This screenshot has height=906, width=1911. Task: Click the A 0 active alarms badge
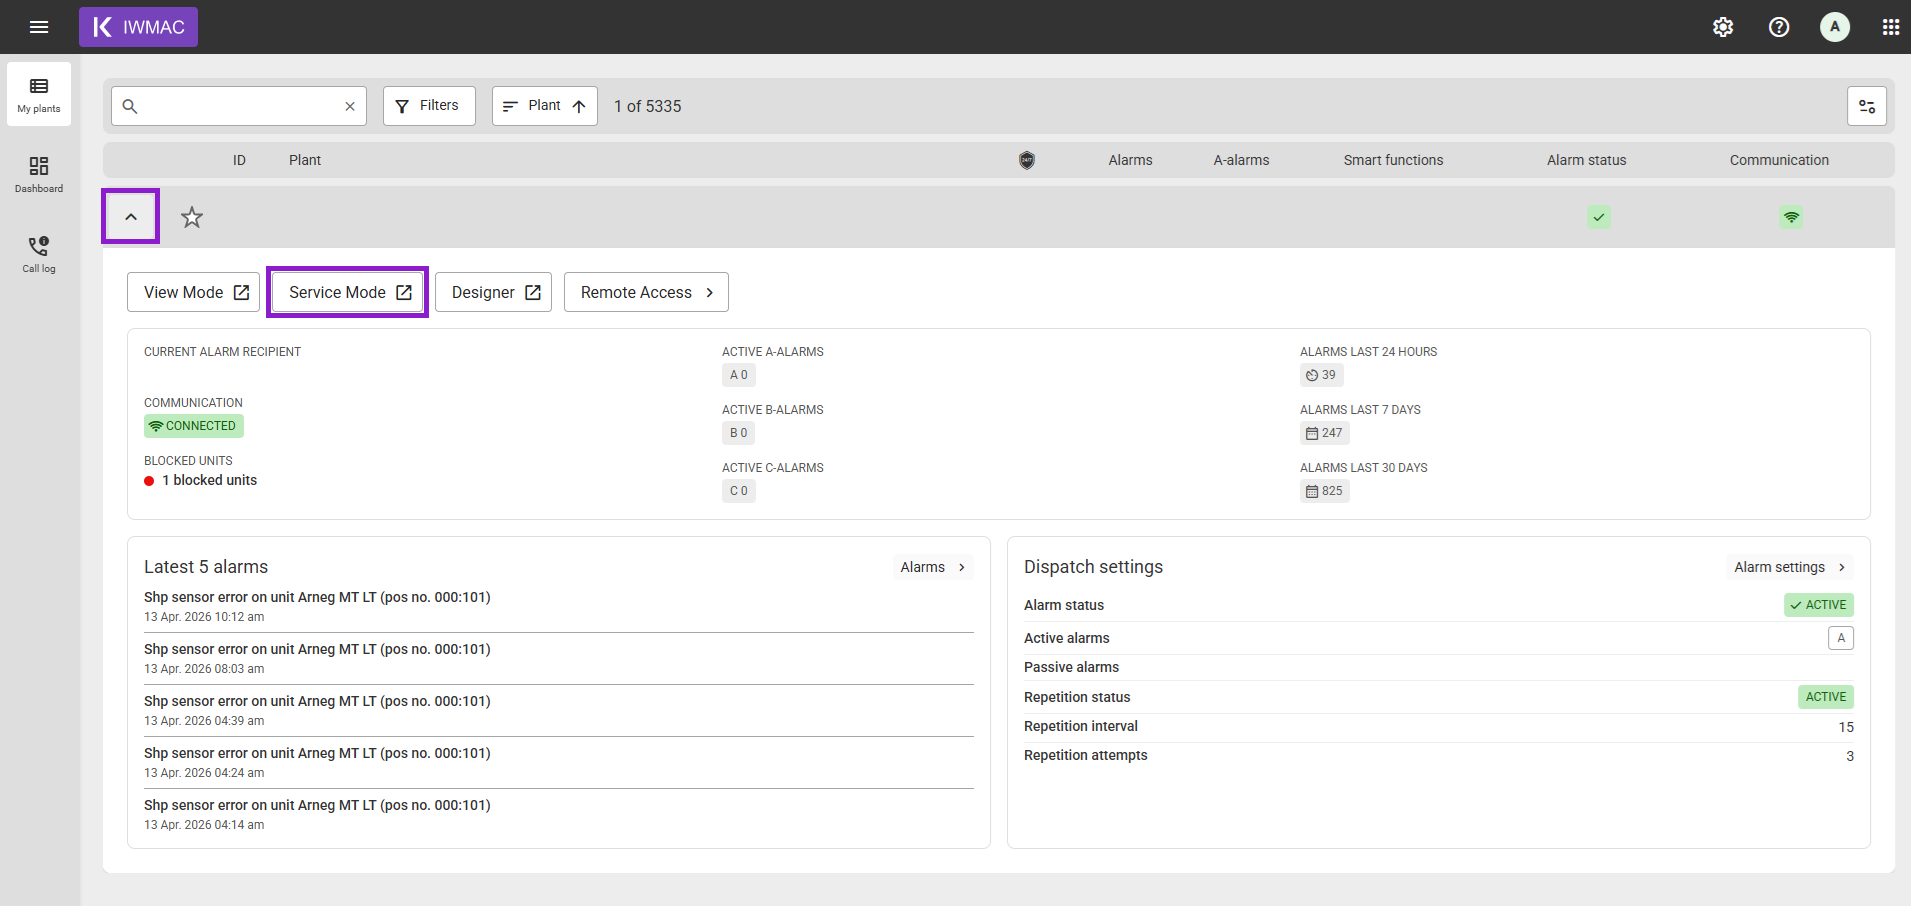pyautogui.click(x=739, y=375)
